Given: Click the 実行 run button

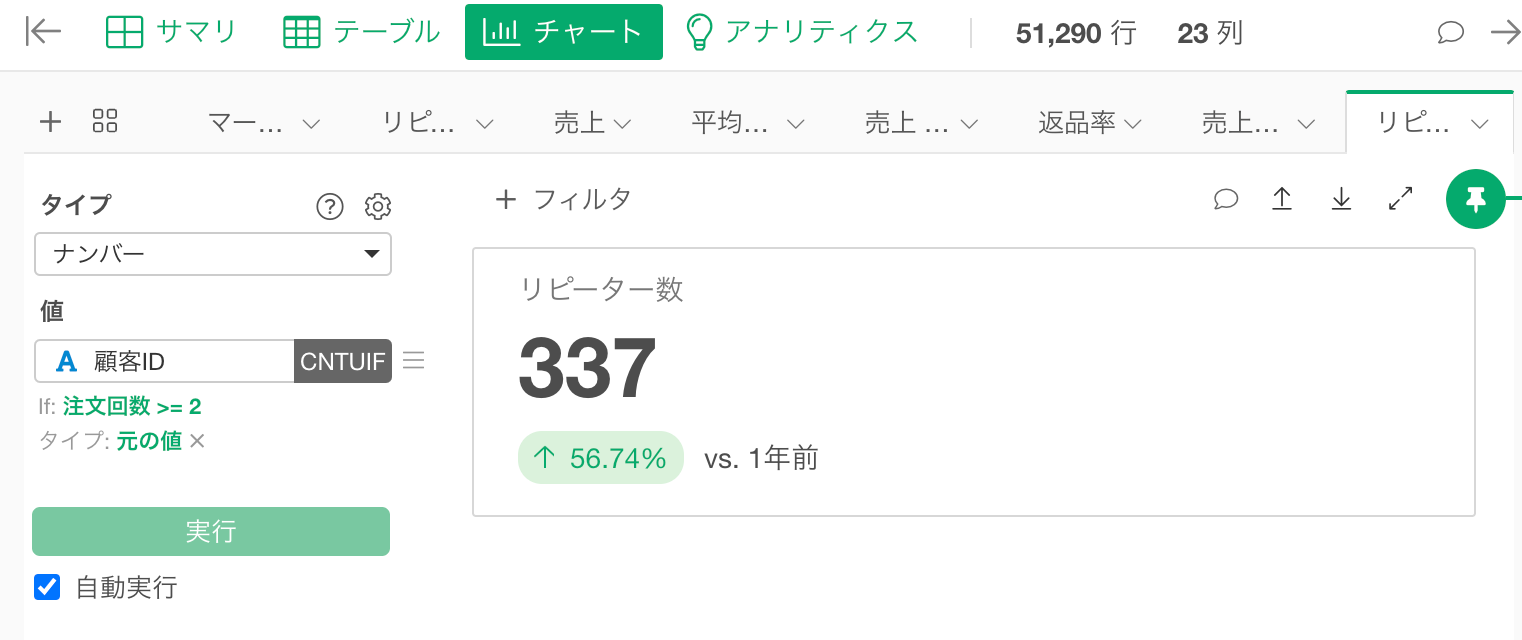Looking at the screenshot, I should pos(211,531).
